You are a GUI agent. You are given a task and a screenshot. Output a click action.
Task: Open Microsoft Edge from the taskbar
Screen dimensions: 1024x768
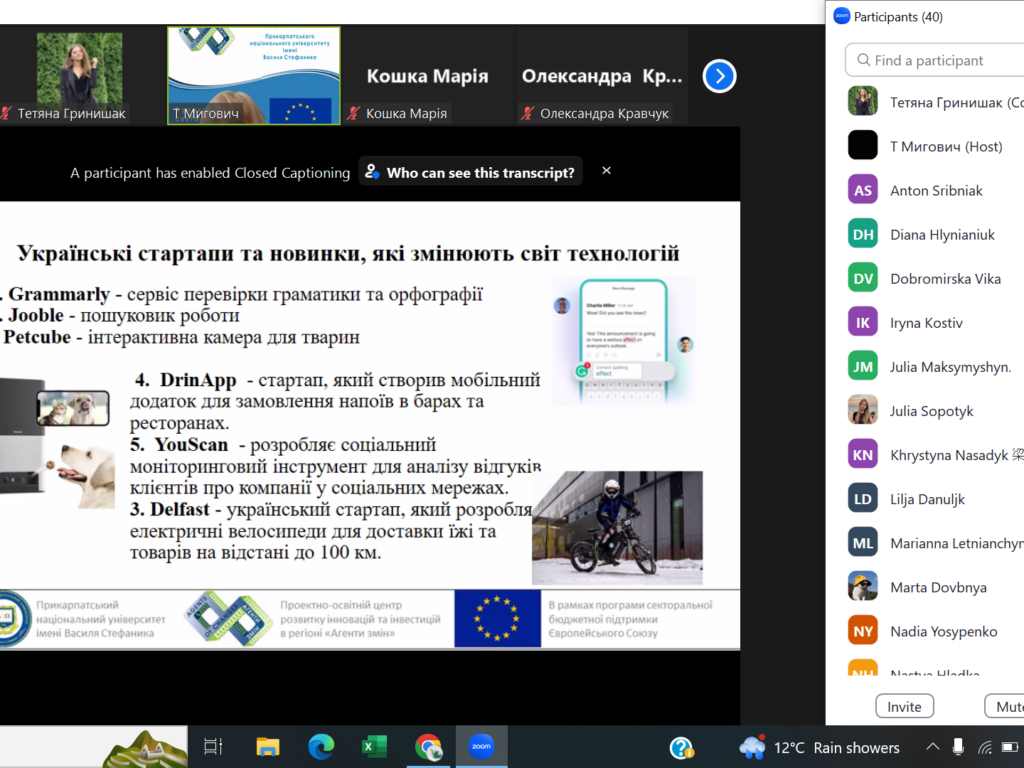[321, 747]
